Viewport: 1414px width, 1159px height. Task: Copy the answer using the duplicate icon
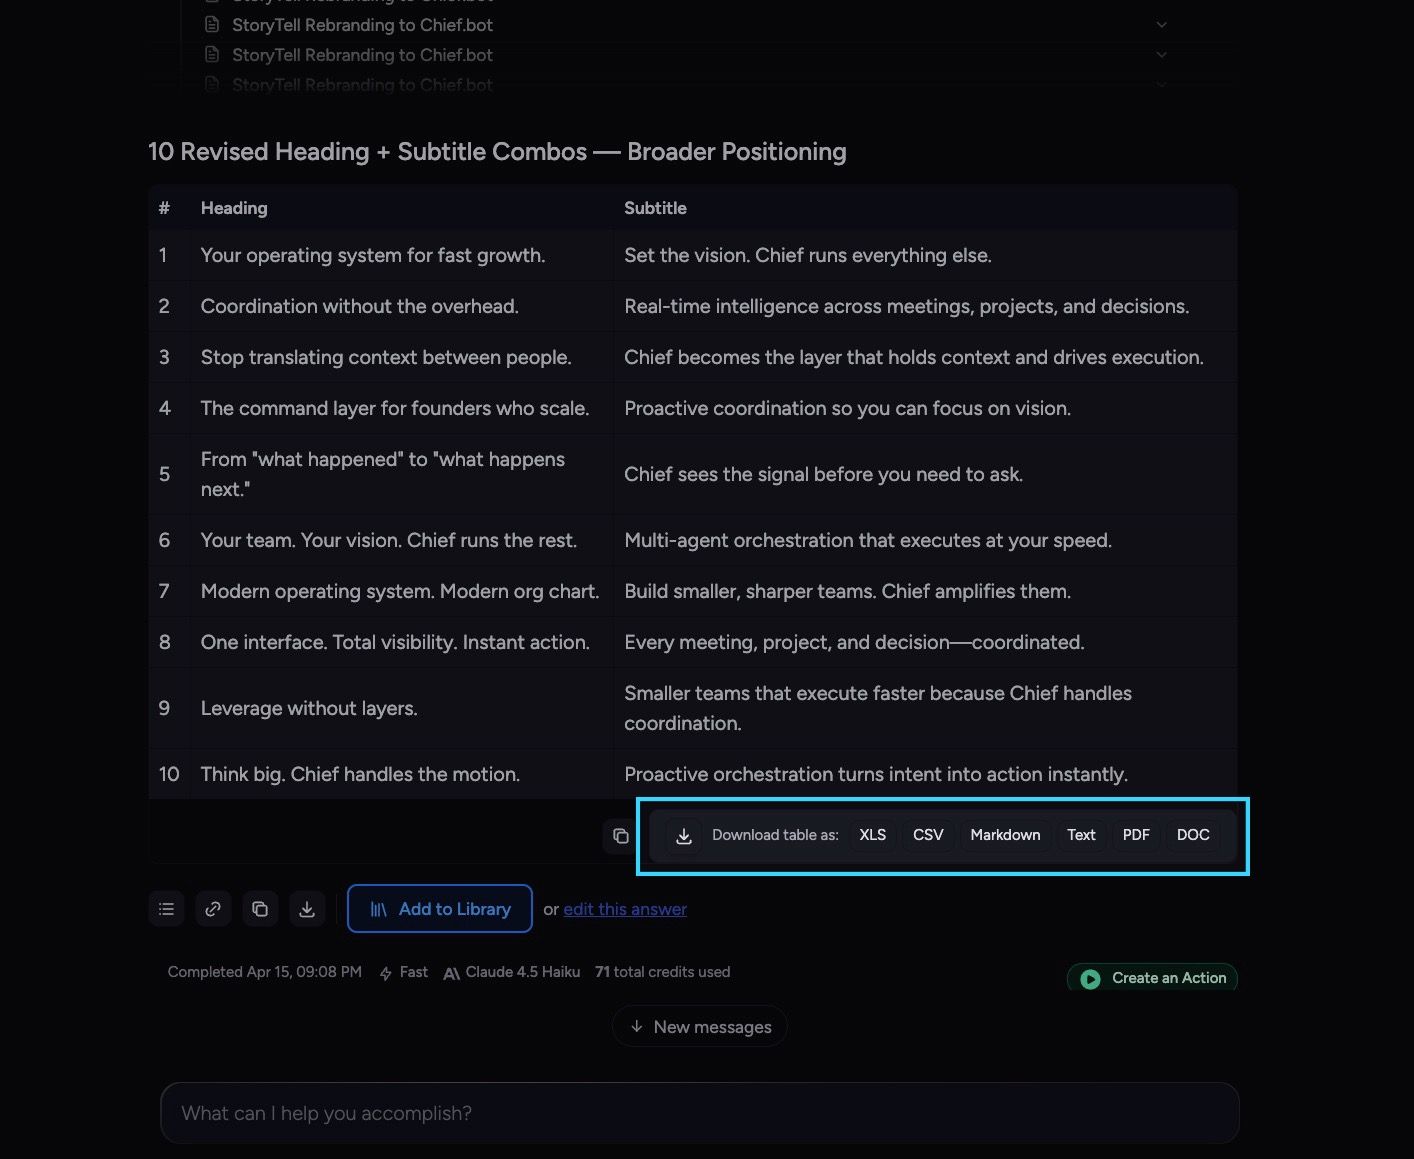260,909
